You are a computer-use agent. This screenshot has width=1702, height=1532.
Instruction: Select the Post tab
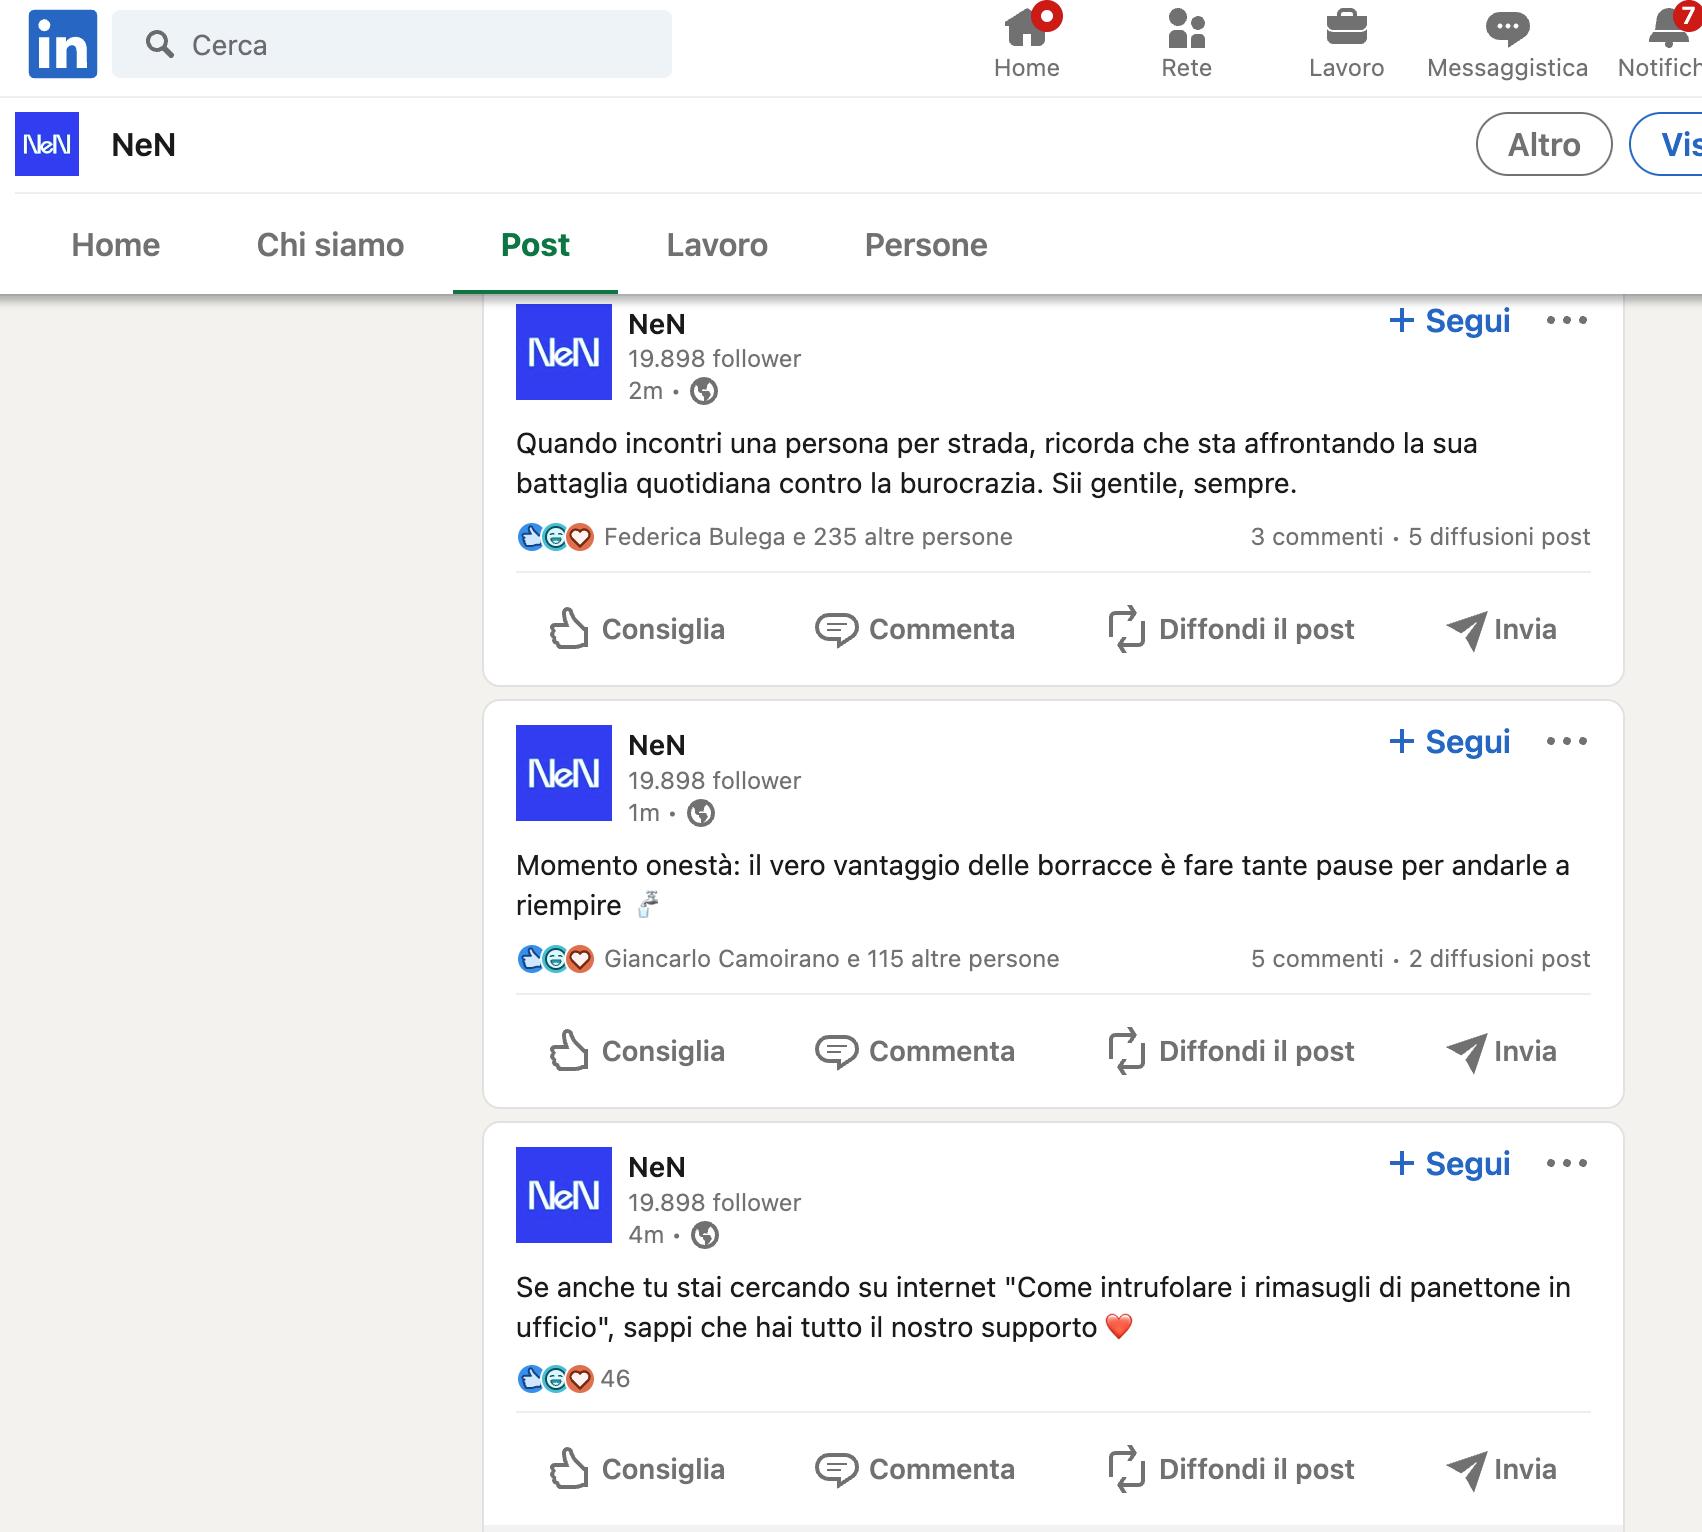(x=535, y=245)
